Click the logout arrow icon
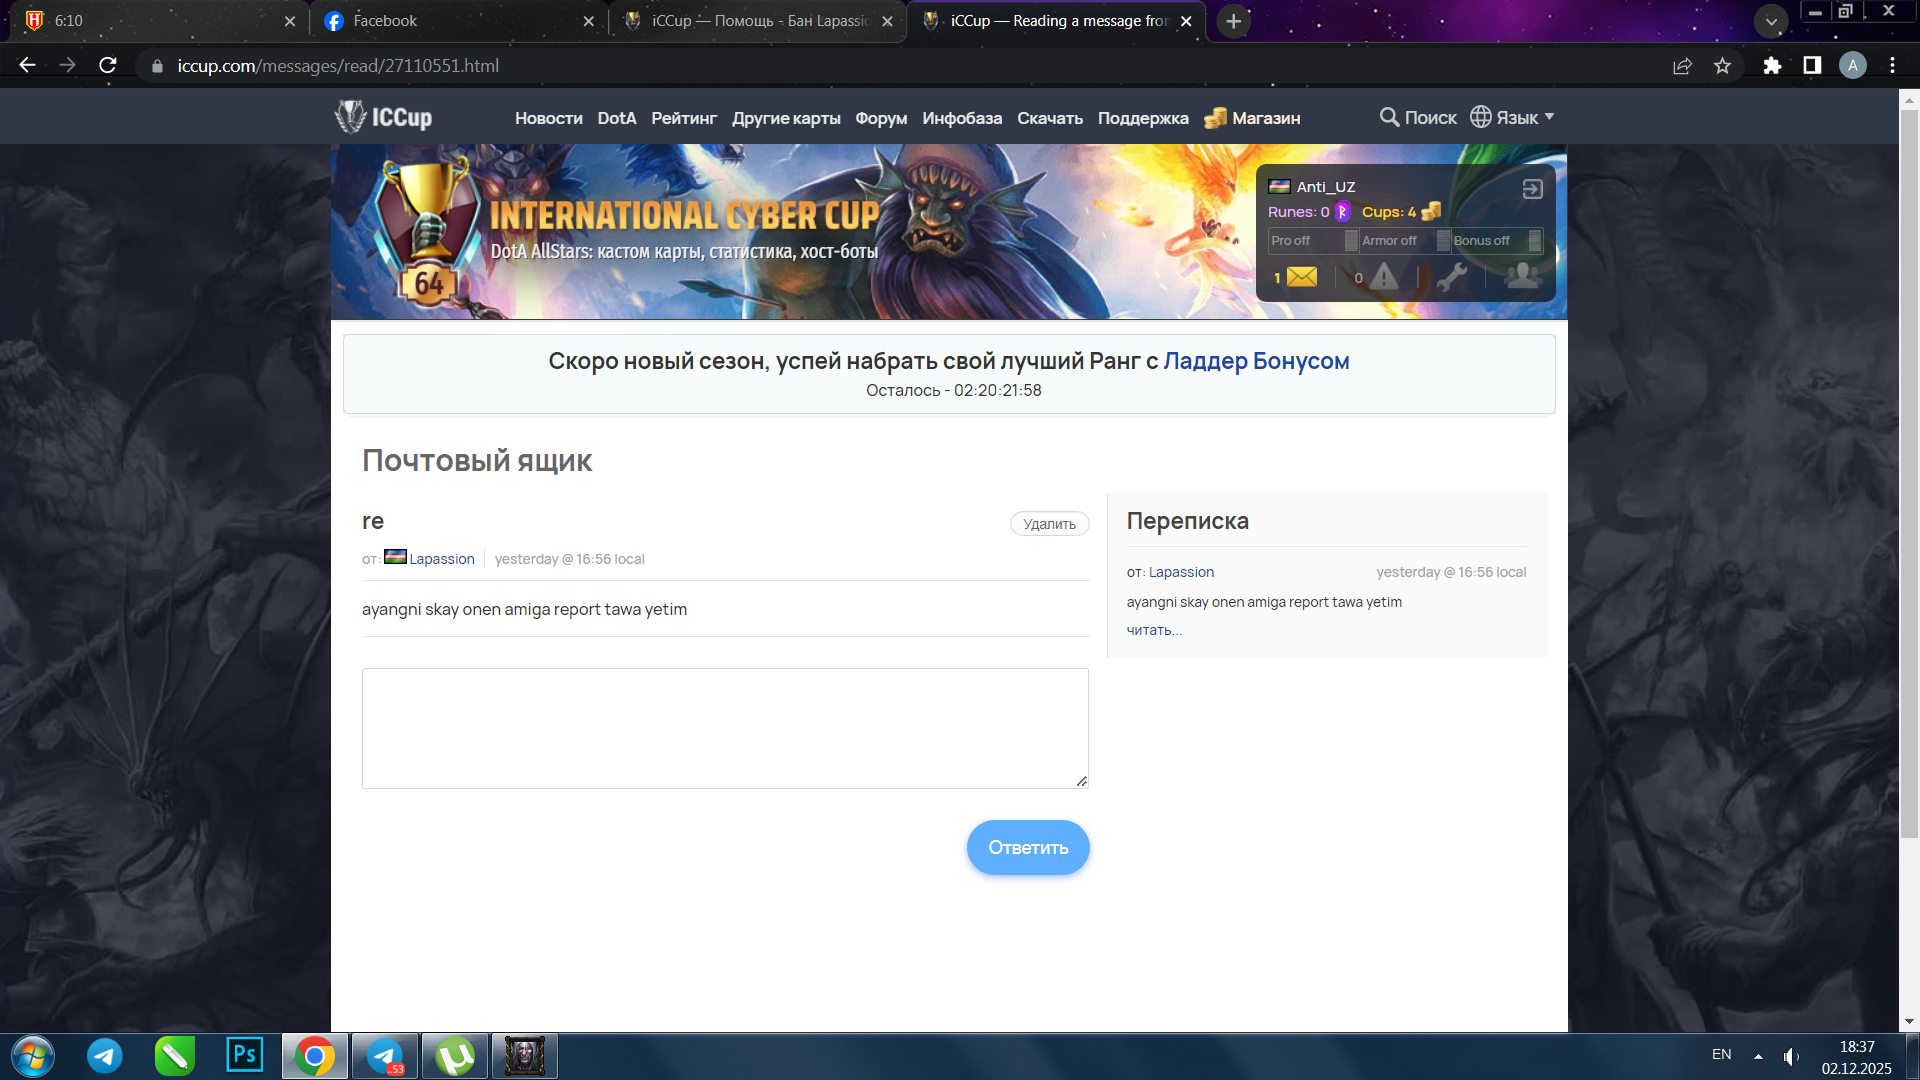 (x=1532, y=189)
